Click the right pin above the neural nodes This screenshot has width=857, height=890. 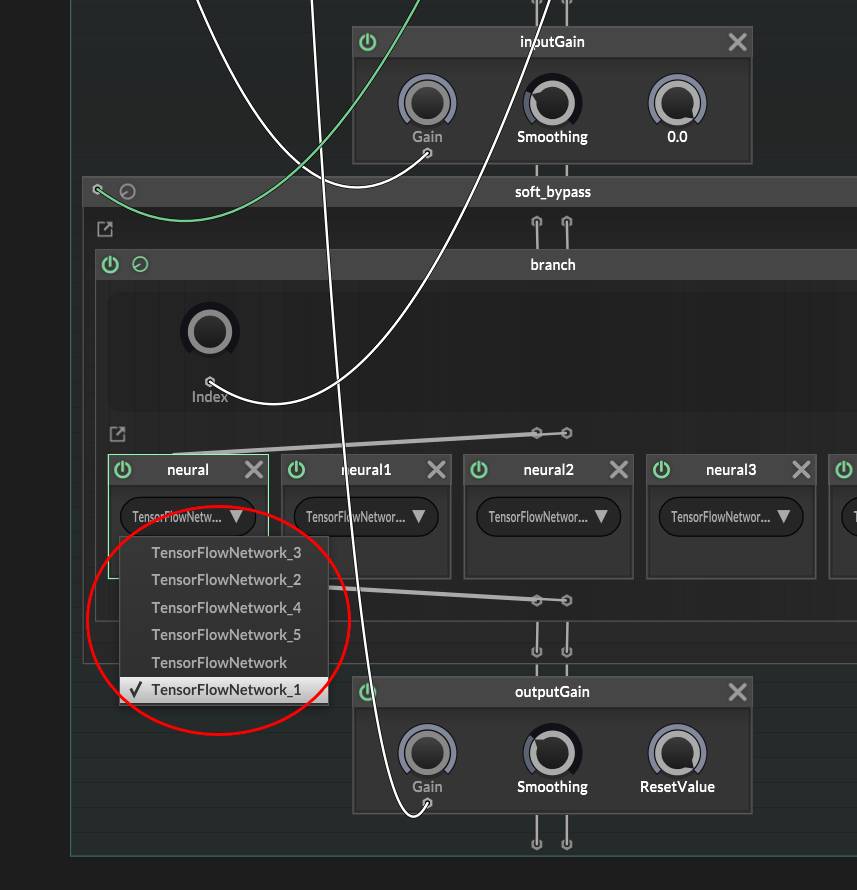pyautogui.click(x=566, y=433)
